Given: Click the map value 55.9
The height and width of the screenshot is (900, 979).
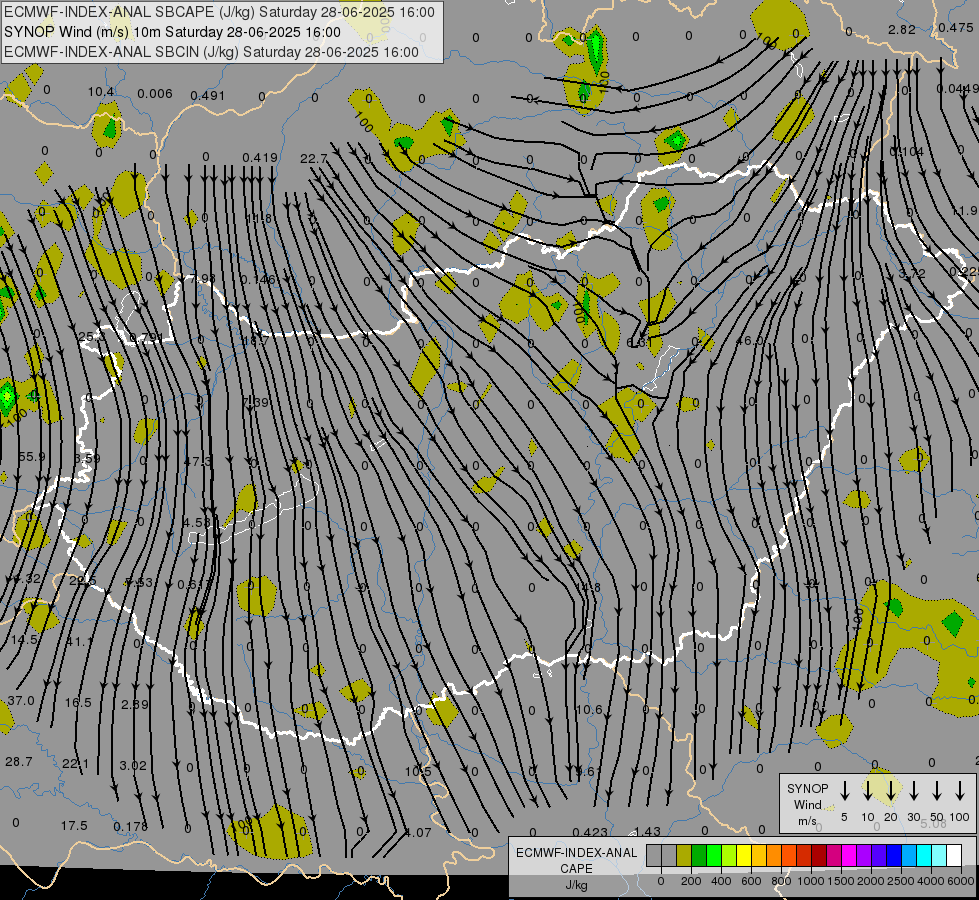Looking at the screenshot, I should click(x=32, y=457).
